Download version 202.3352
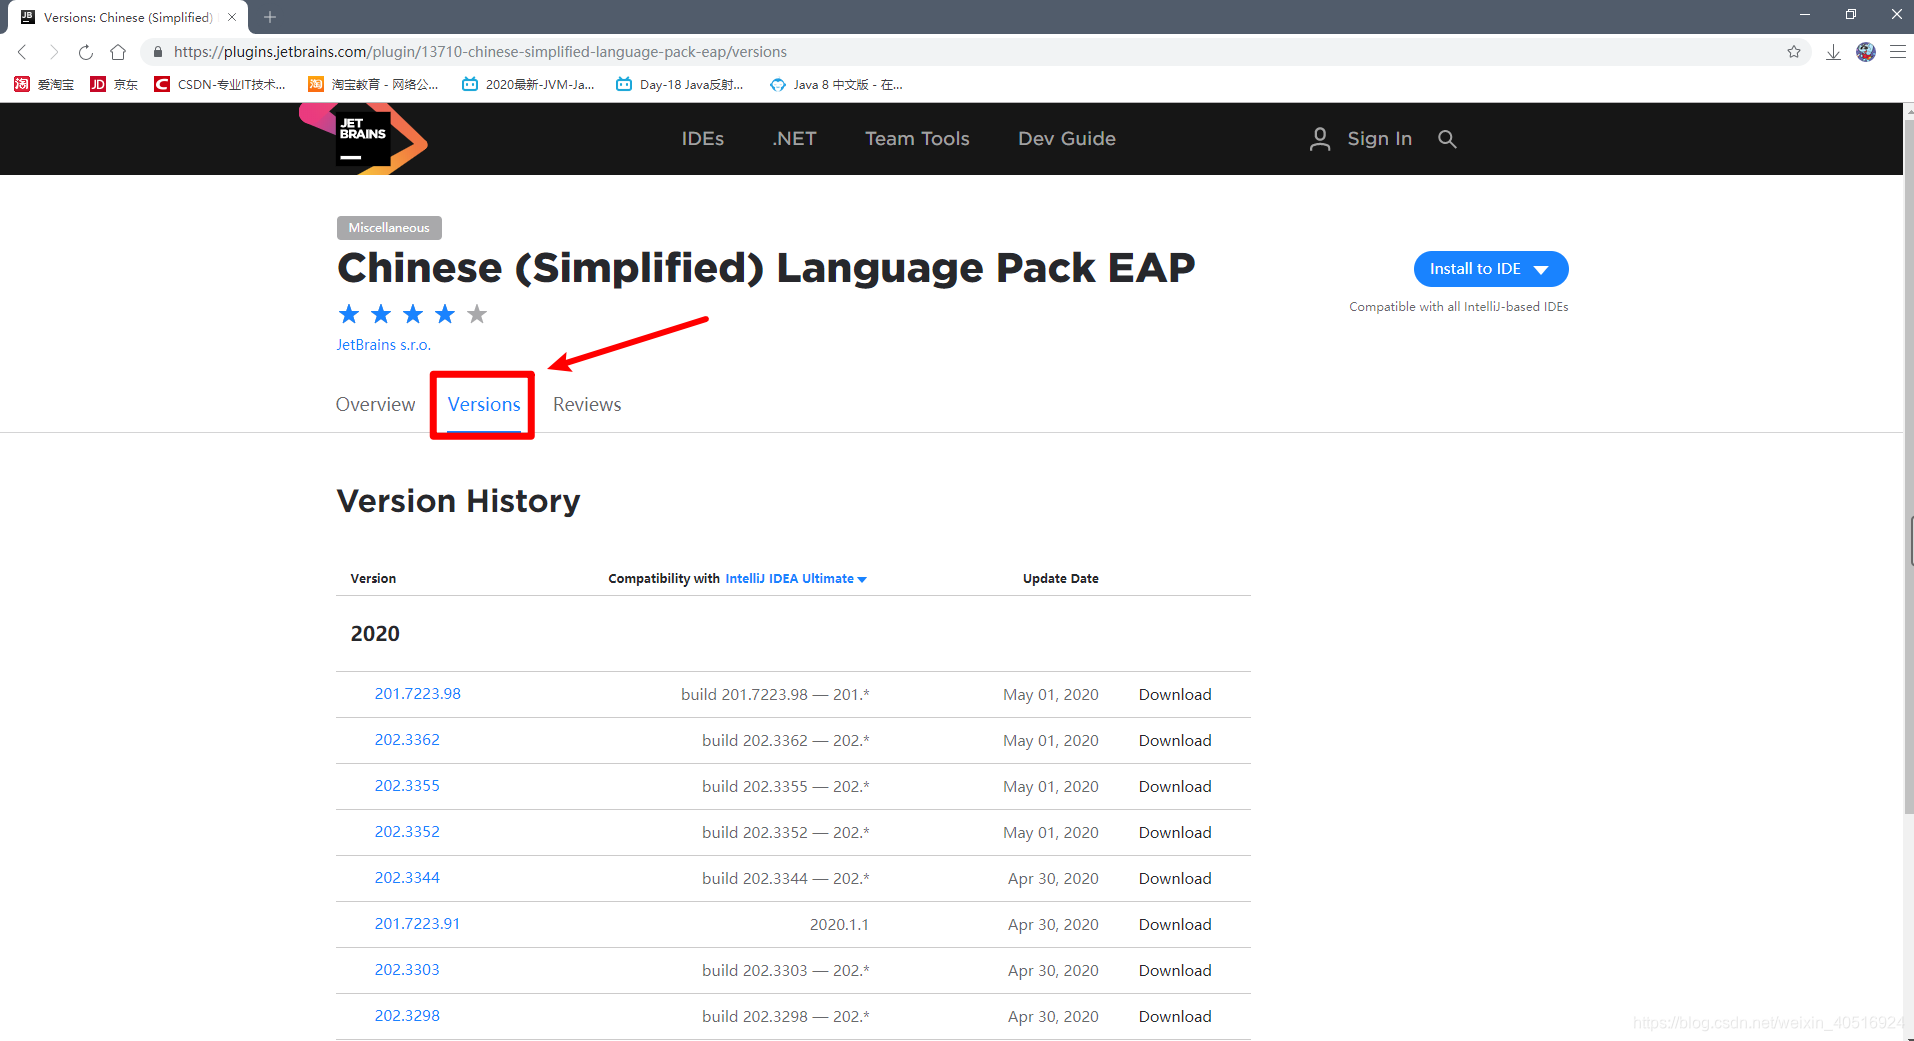Screen dimensions: 1914x1041 point(1175,833)
